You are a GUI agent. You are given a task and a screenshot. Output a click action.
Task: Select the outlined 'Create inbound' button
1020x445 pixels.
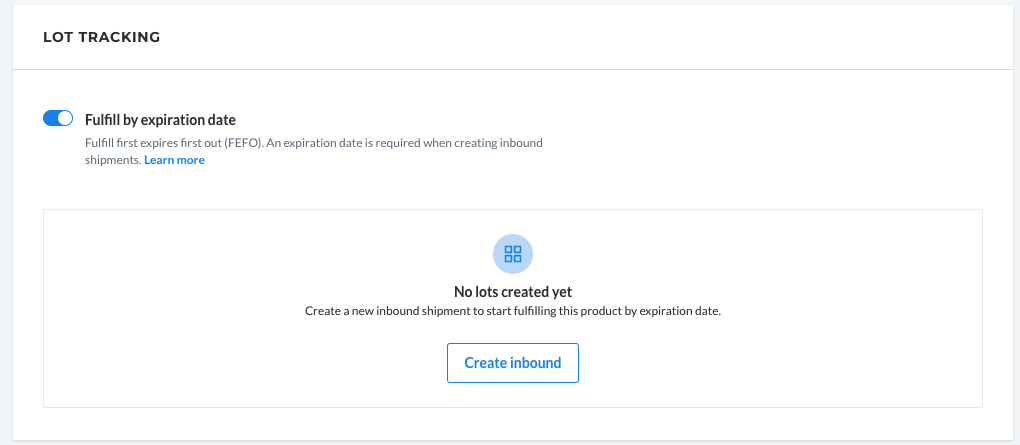click(513, 363)
